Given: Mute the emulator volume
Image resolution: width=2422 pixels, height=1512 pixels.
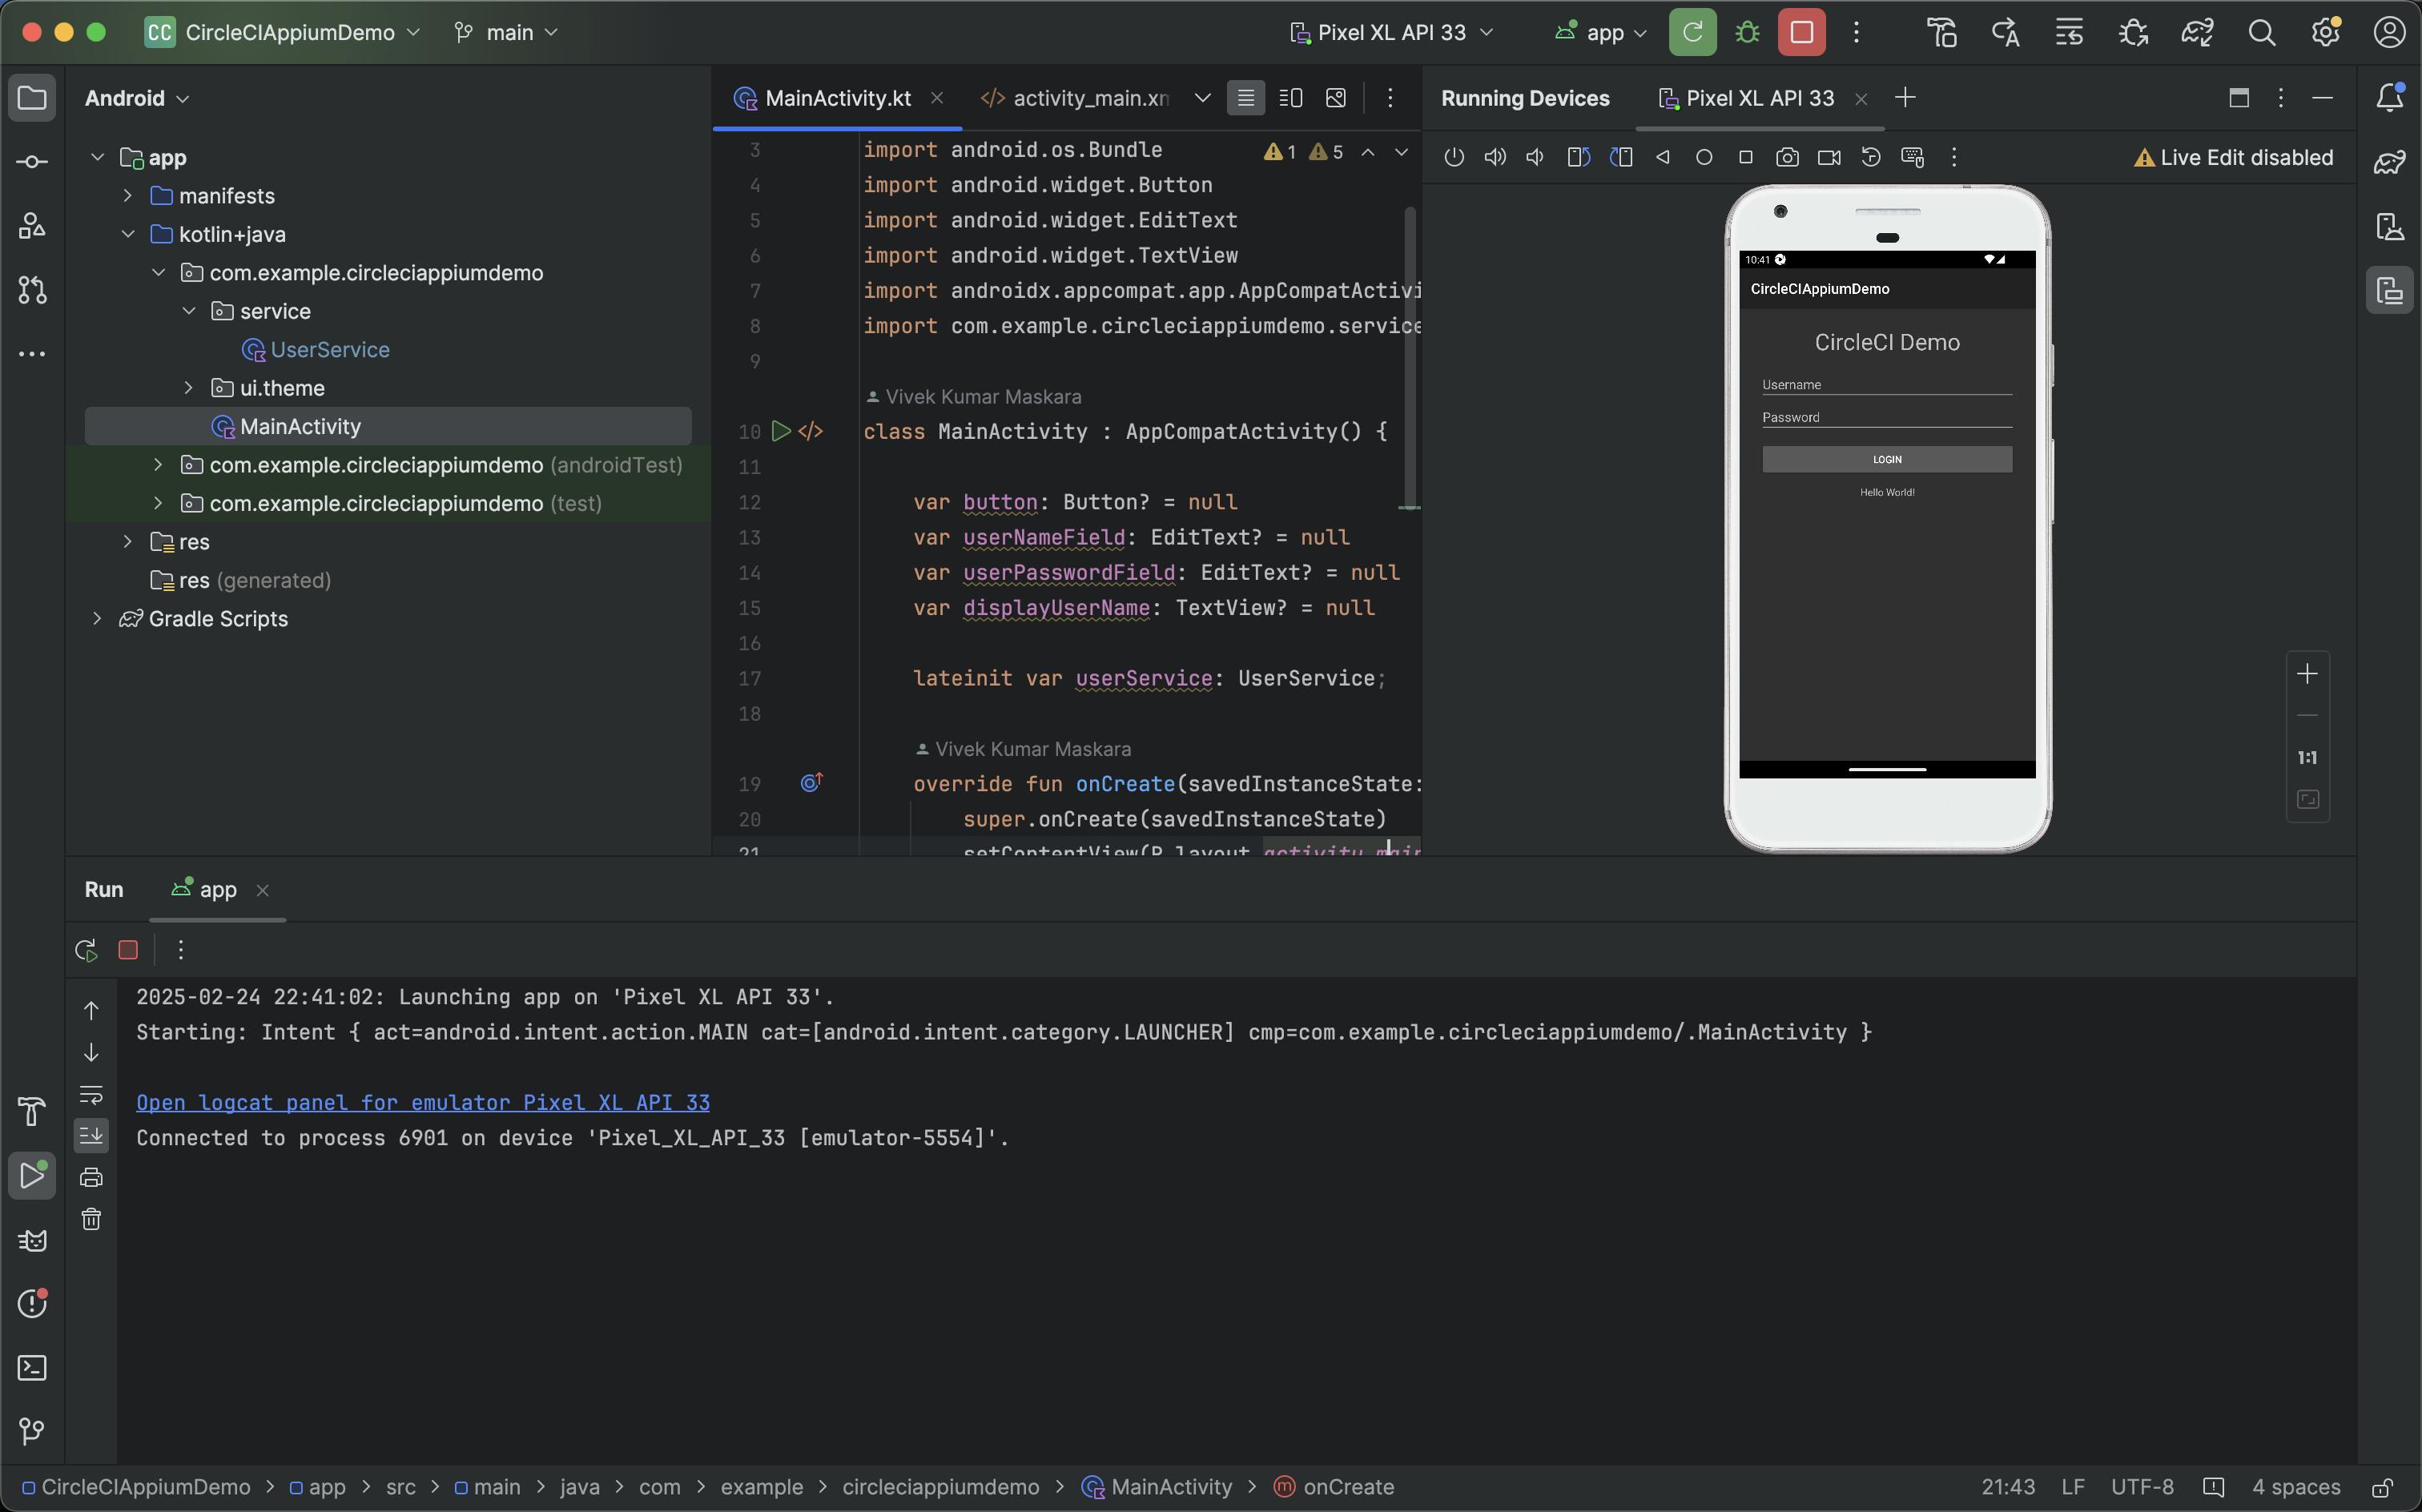Looking at the screenshot, I should pos(1535,157).
